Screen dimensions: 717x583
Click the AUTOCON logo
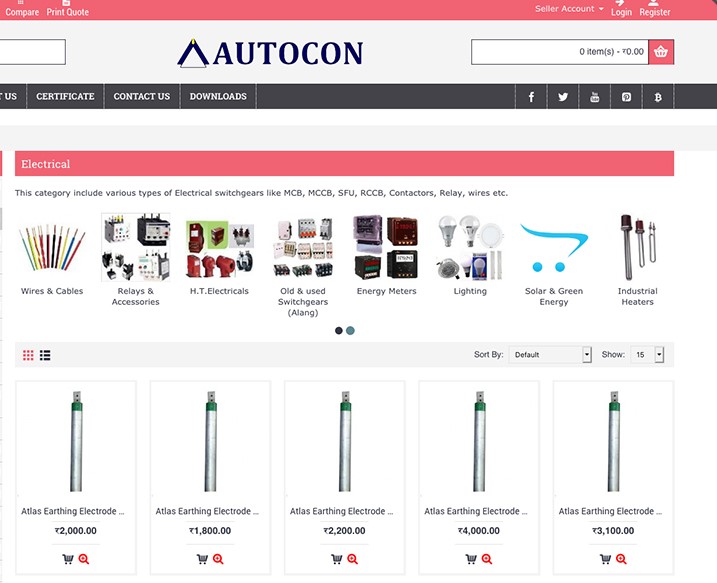click(270, 53)
